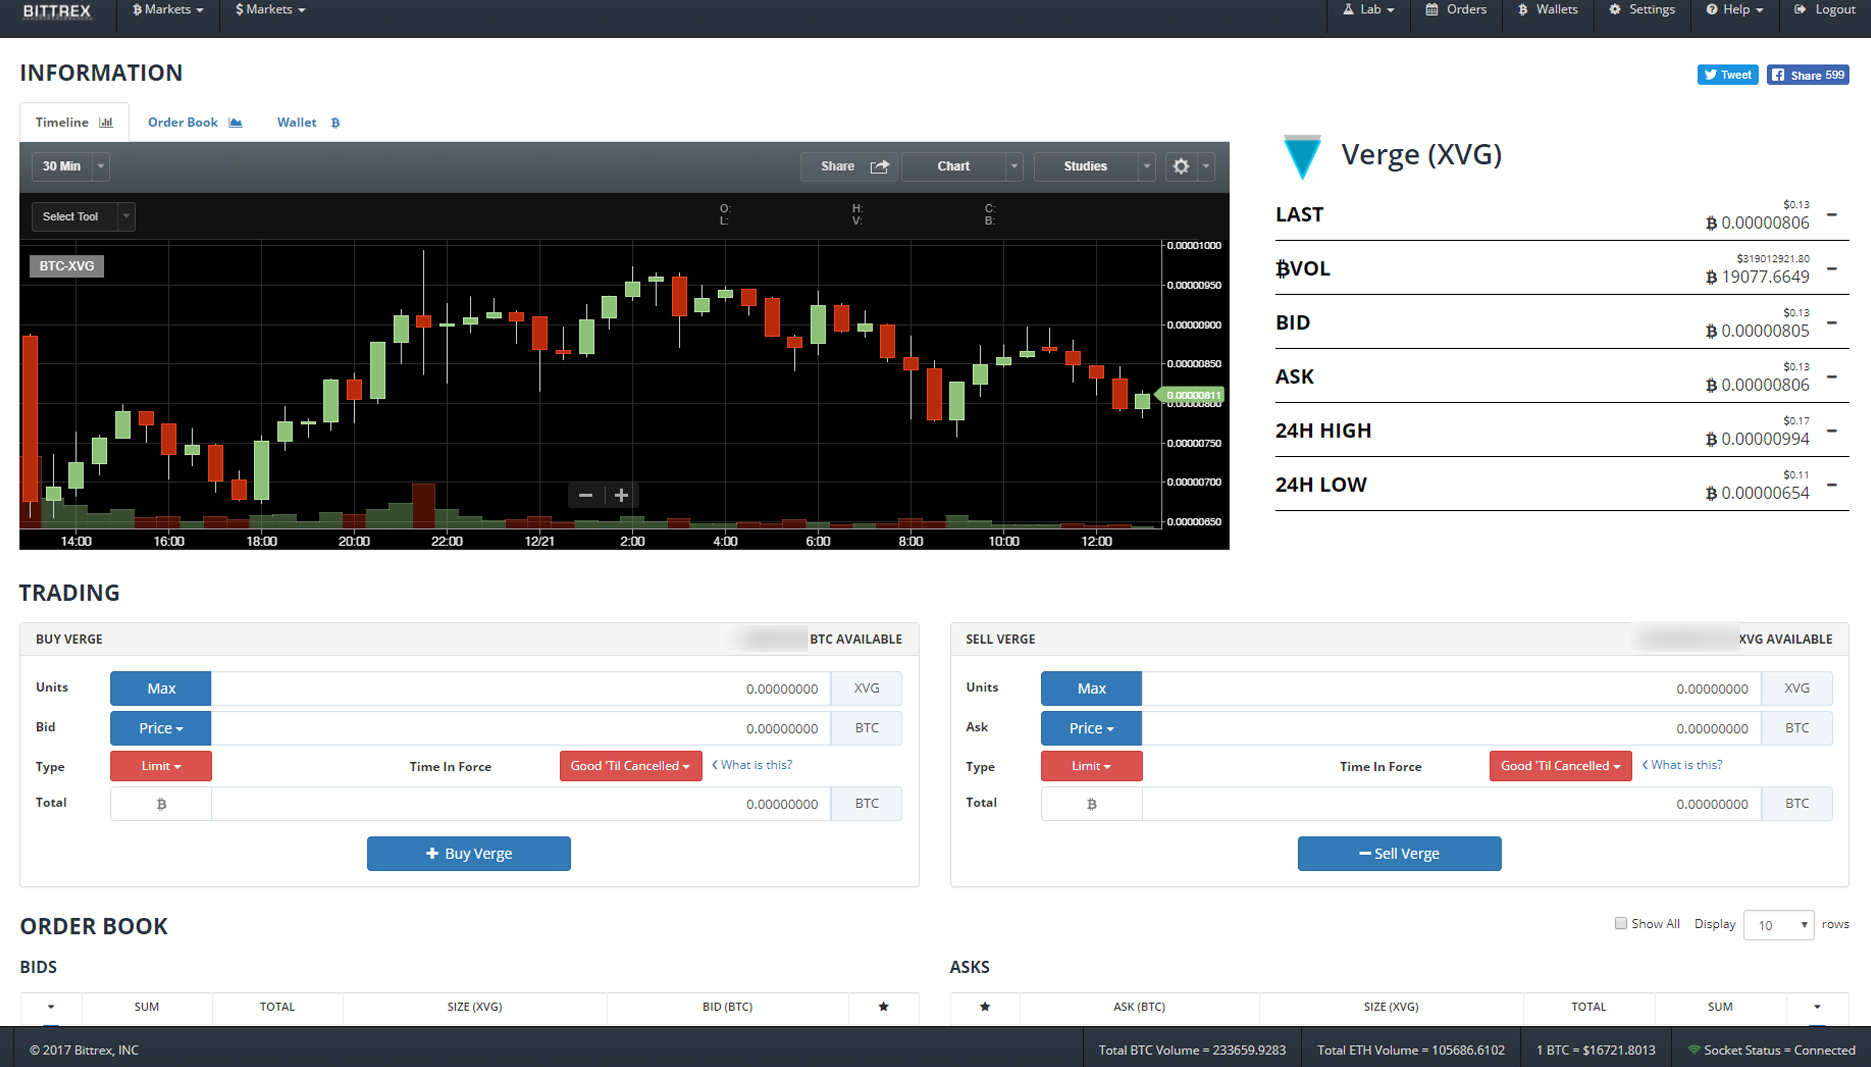
Task: Go to Wallets page
Action: [1547, 10]
